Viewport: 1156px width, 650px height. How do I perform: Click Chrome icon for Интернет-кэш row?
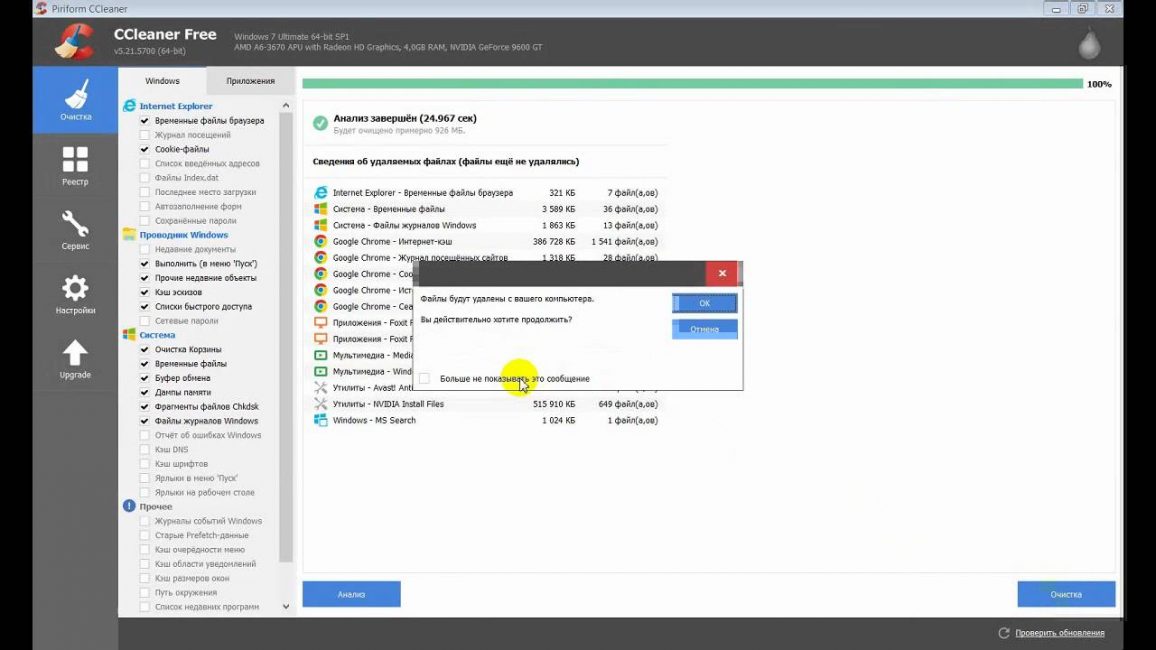pyautogui.click(x=321, y=241)
